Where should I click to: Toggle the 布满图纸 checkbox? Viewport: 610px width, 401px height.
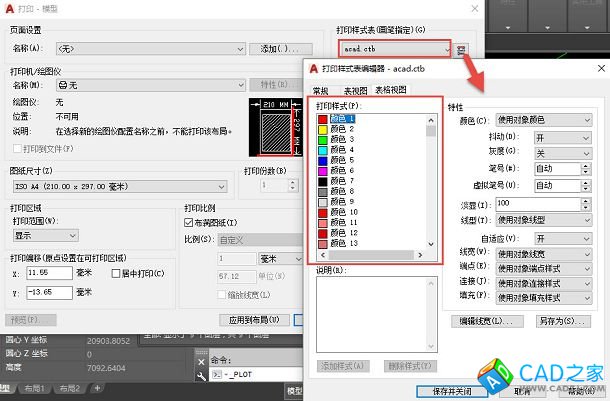(x=190, y=223)
